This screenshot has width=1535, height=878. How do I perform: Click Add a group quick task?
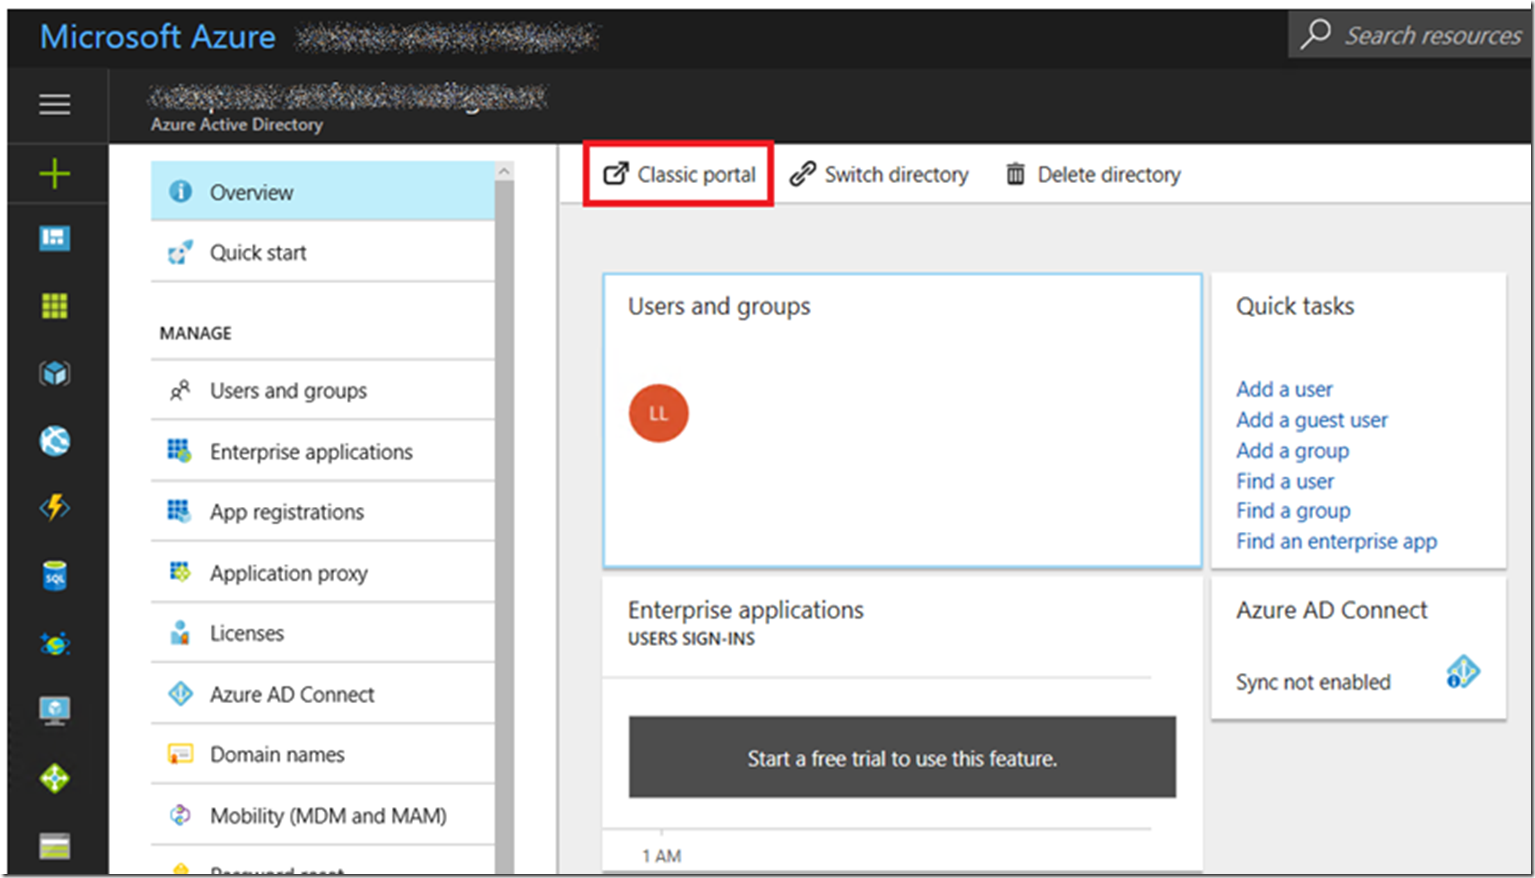pyautogui.click(x=1292, y=450)
